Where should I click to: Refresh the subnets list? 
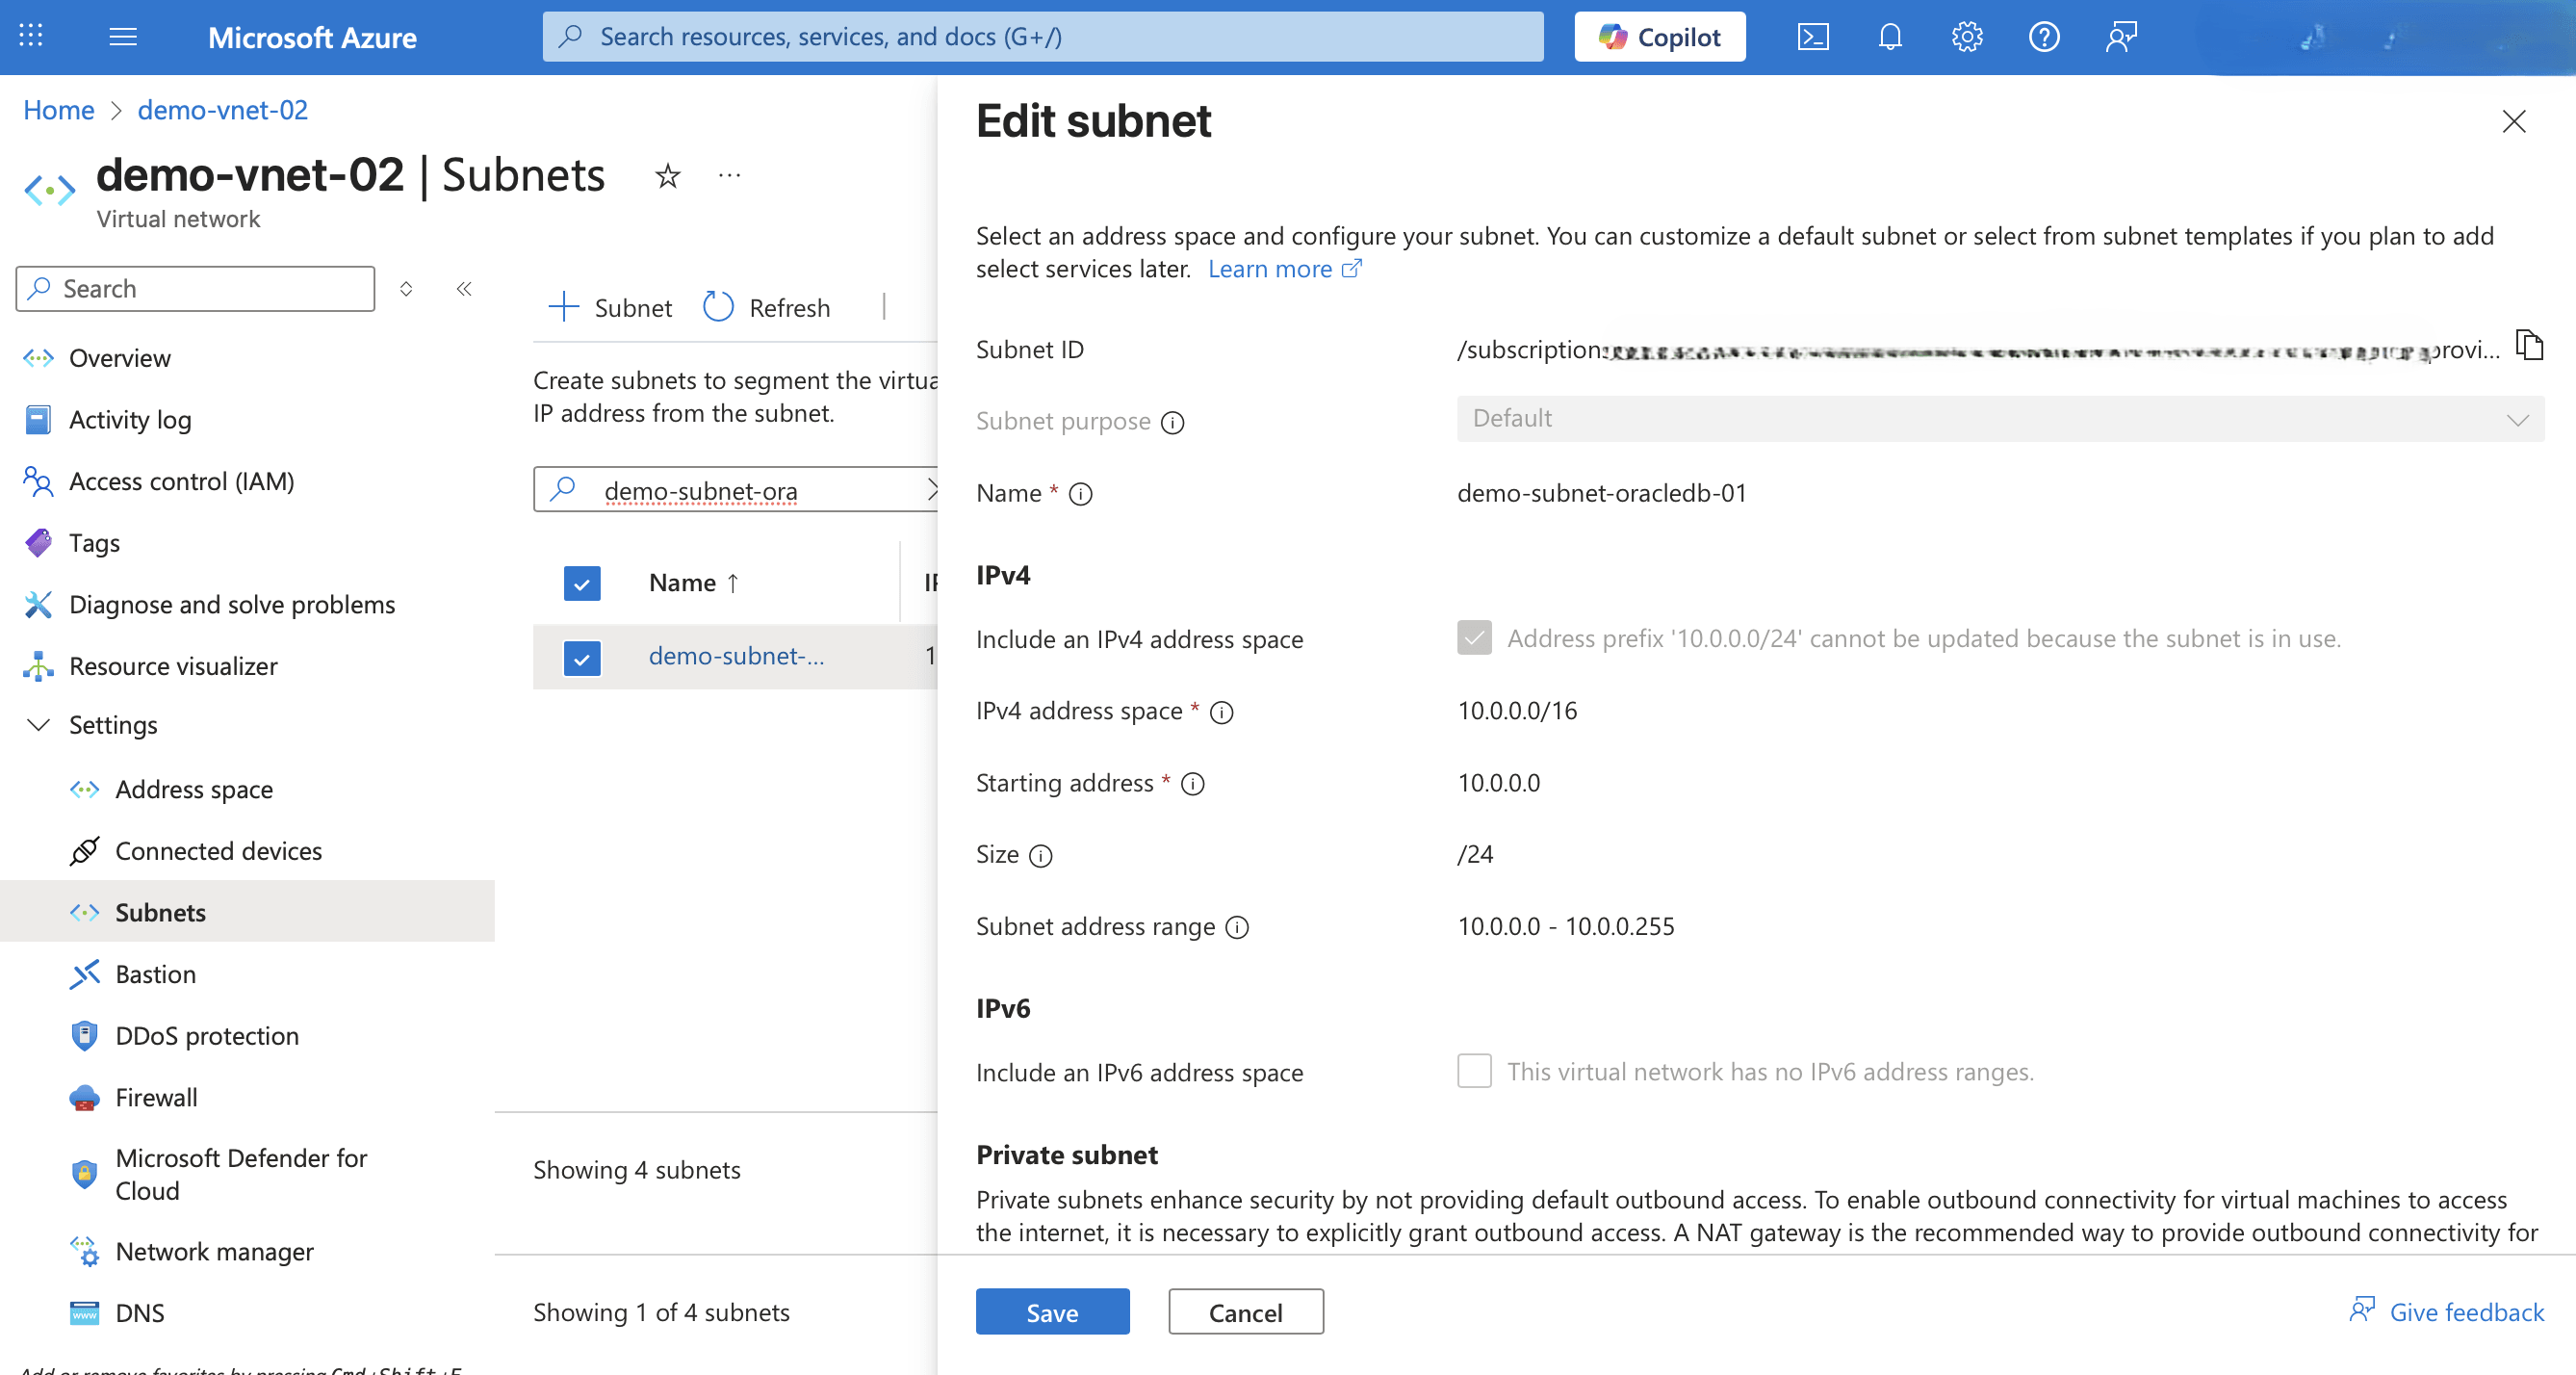(x=767, y=307)
